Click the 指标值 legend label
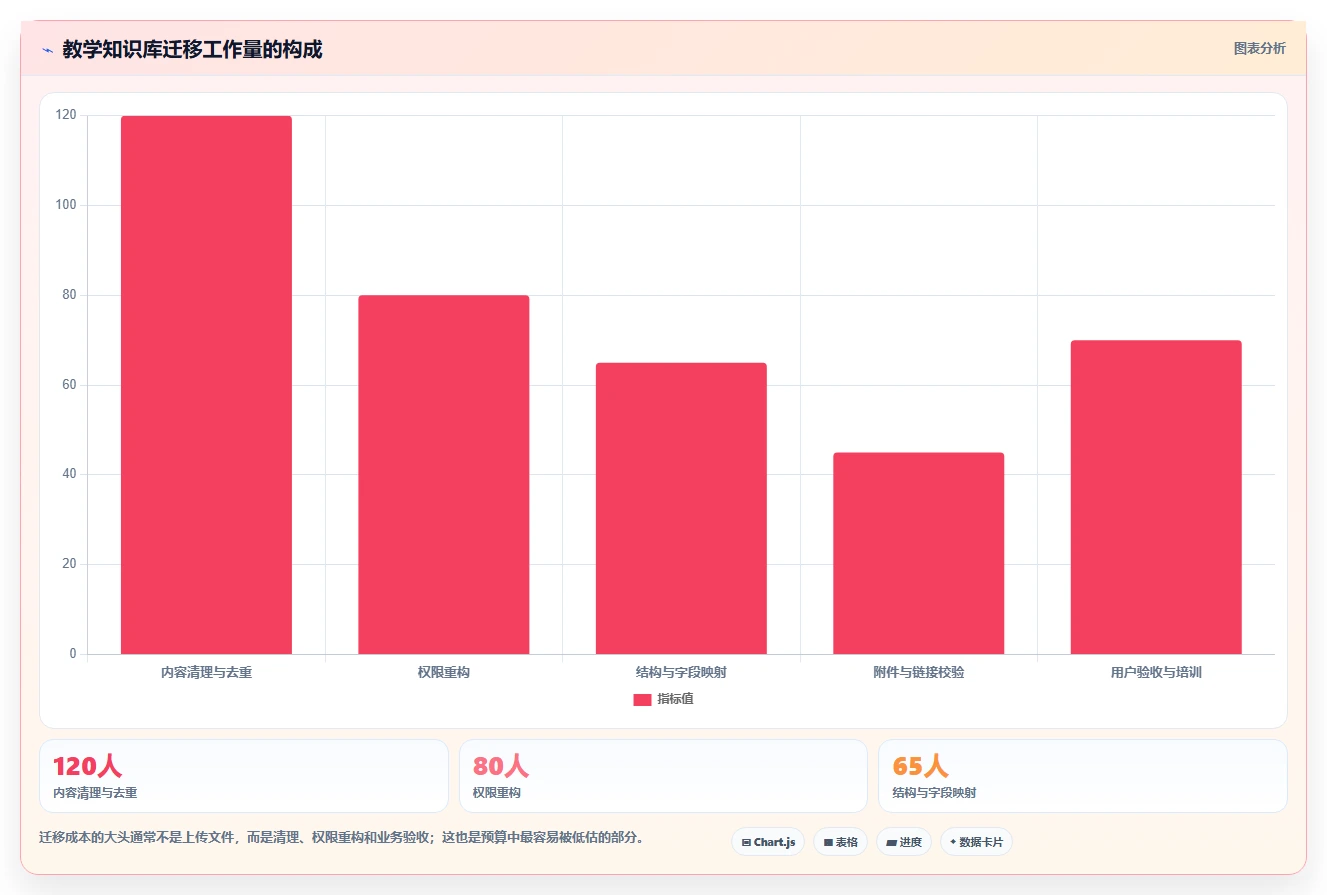This screenshot has height=895, width=1327. (675, 699)
